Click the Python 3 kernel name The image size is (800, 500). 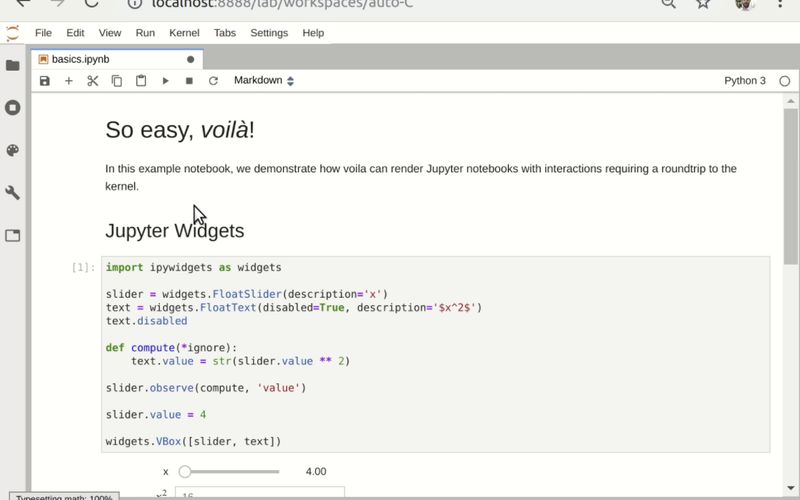tap(745, 81)
